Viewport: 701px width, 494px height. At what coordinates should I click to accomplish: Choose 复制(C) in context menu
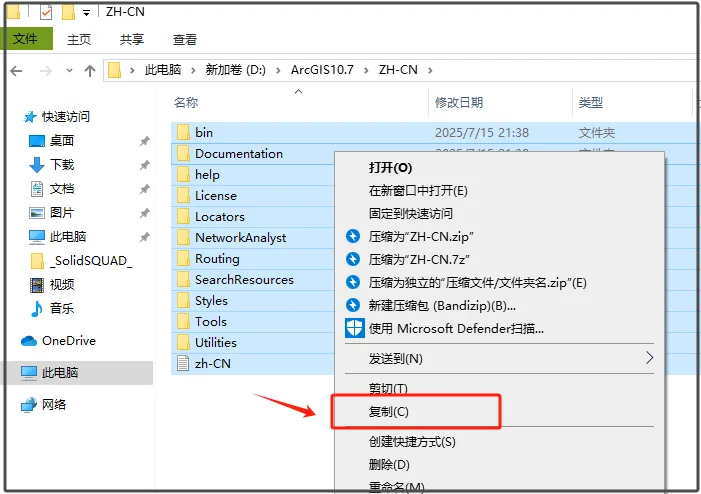[x=389, y=412]
